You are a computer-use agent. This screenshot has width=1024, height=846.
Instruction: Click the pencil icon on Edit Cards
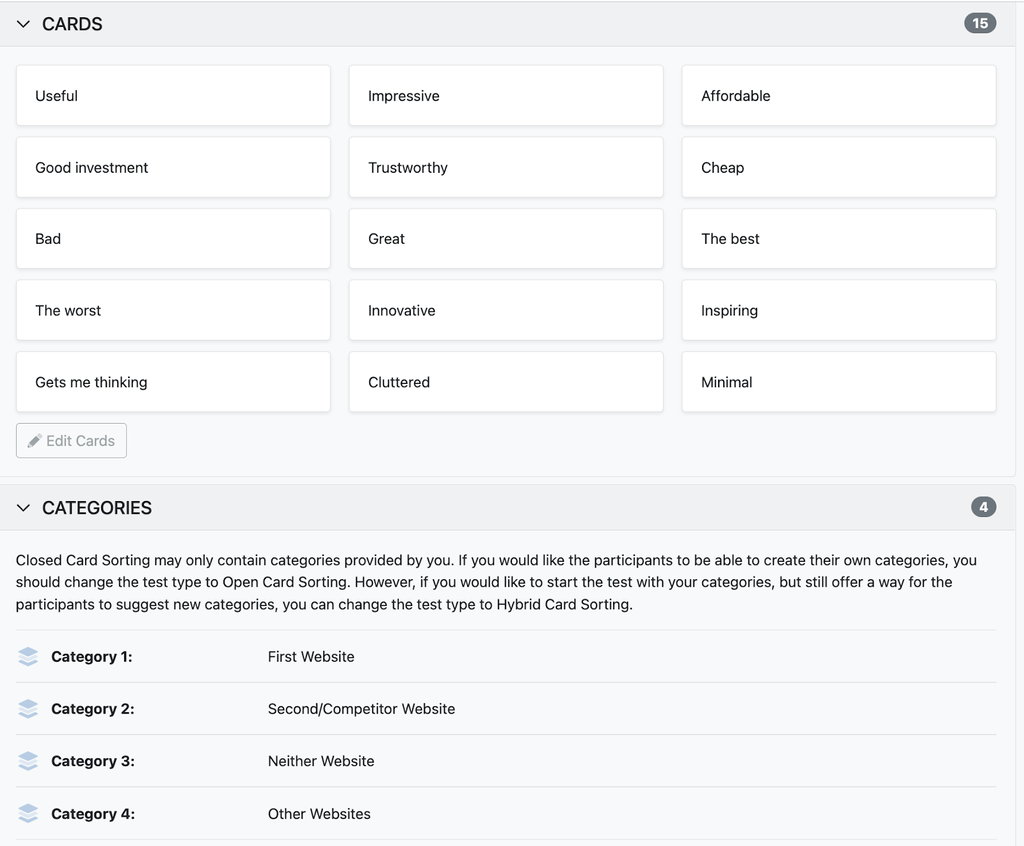(x=33, y=440)
